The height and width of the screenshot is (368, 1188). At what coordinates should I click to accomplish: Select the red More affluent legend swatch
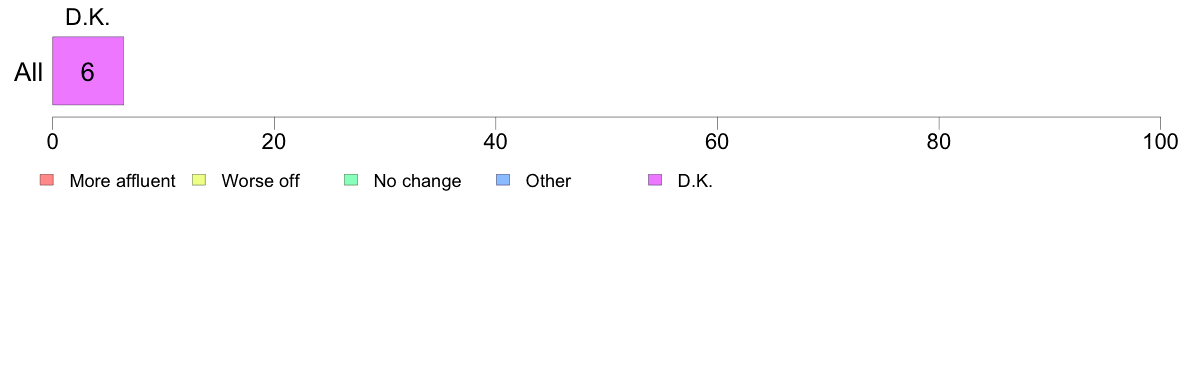coord(47,180)
